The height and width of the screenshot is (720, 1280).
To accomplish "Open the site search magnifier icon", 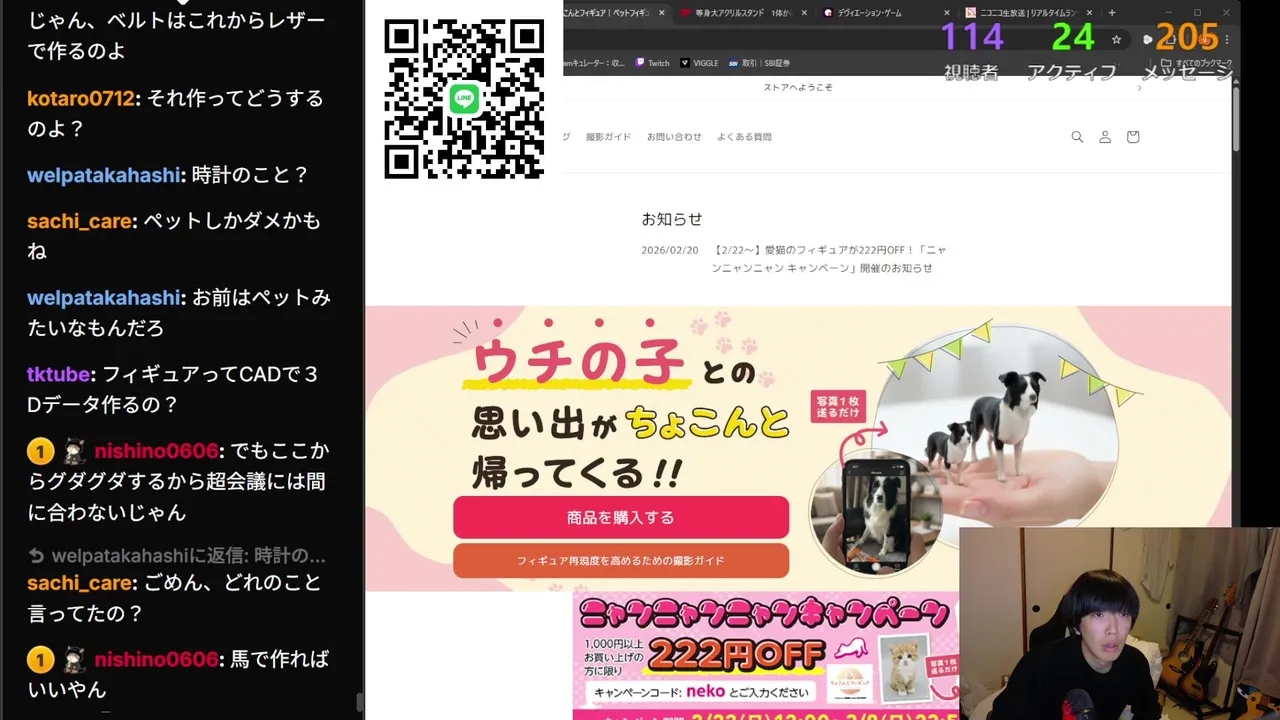I will 1077,137.
